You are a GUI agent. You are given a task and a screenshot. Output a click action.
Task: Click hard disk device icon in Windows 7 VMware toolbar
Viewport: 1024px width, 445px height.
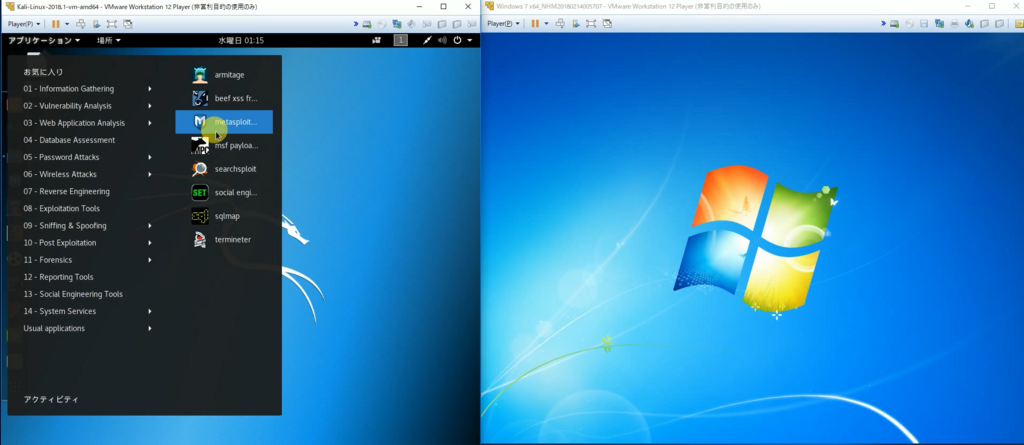click(x=894, y=24)
